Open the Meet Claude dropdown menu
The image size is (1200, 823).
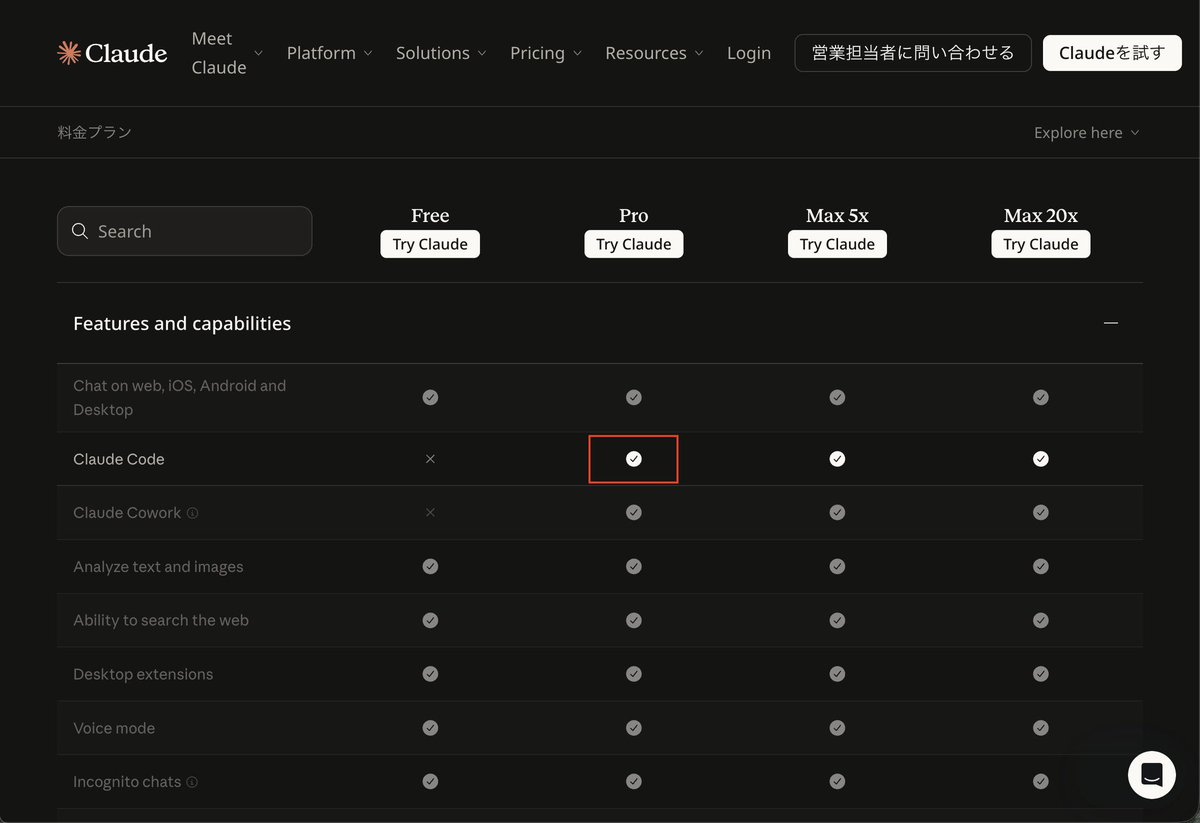click(x=227, y=53)
